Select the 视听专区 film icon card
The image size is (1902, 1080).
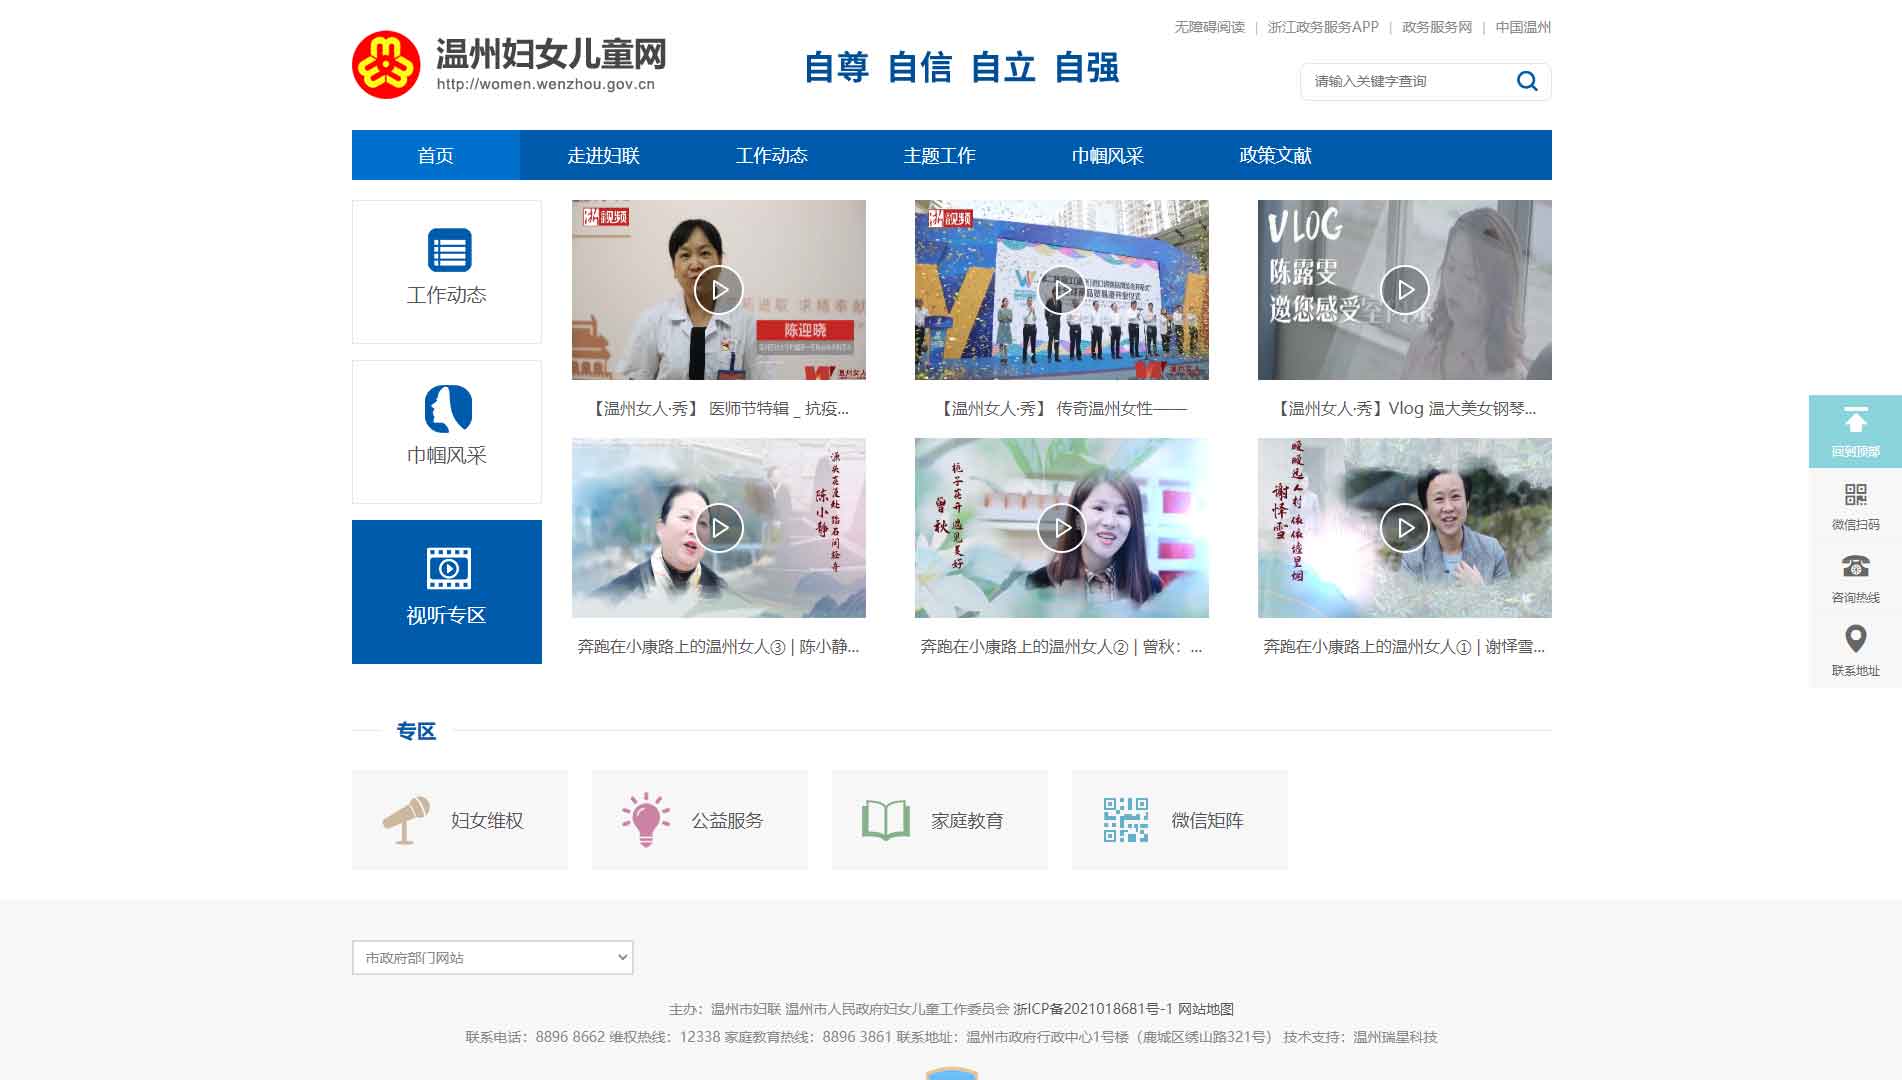click(x=447, y=592)
